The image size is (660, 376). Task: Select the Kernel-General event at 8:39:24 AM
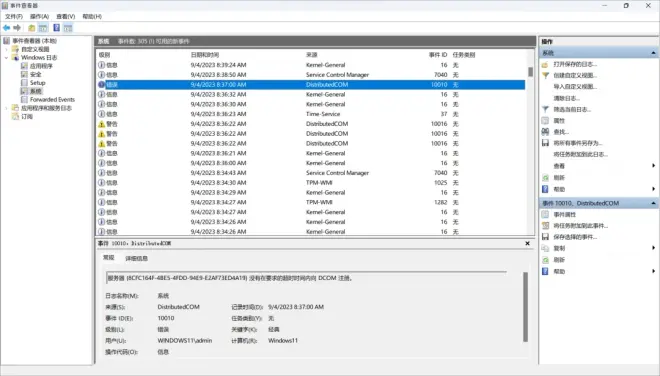(311, 65)
